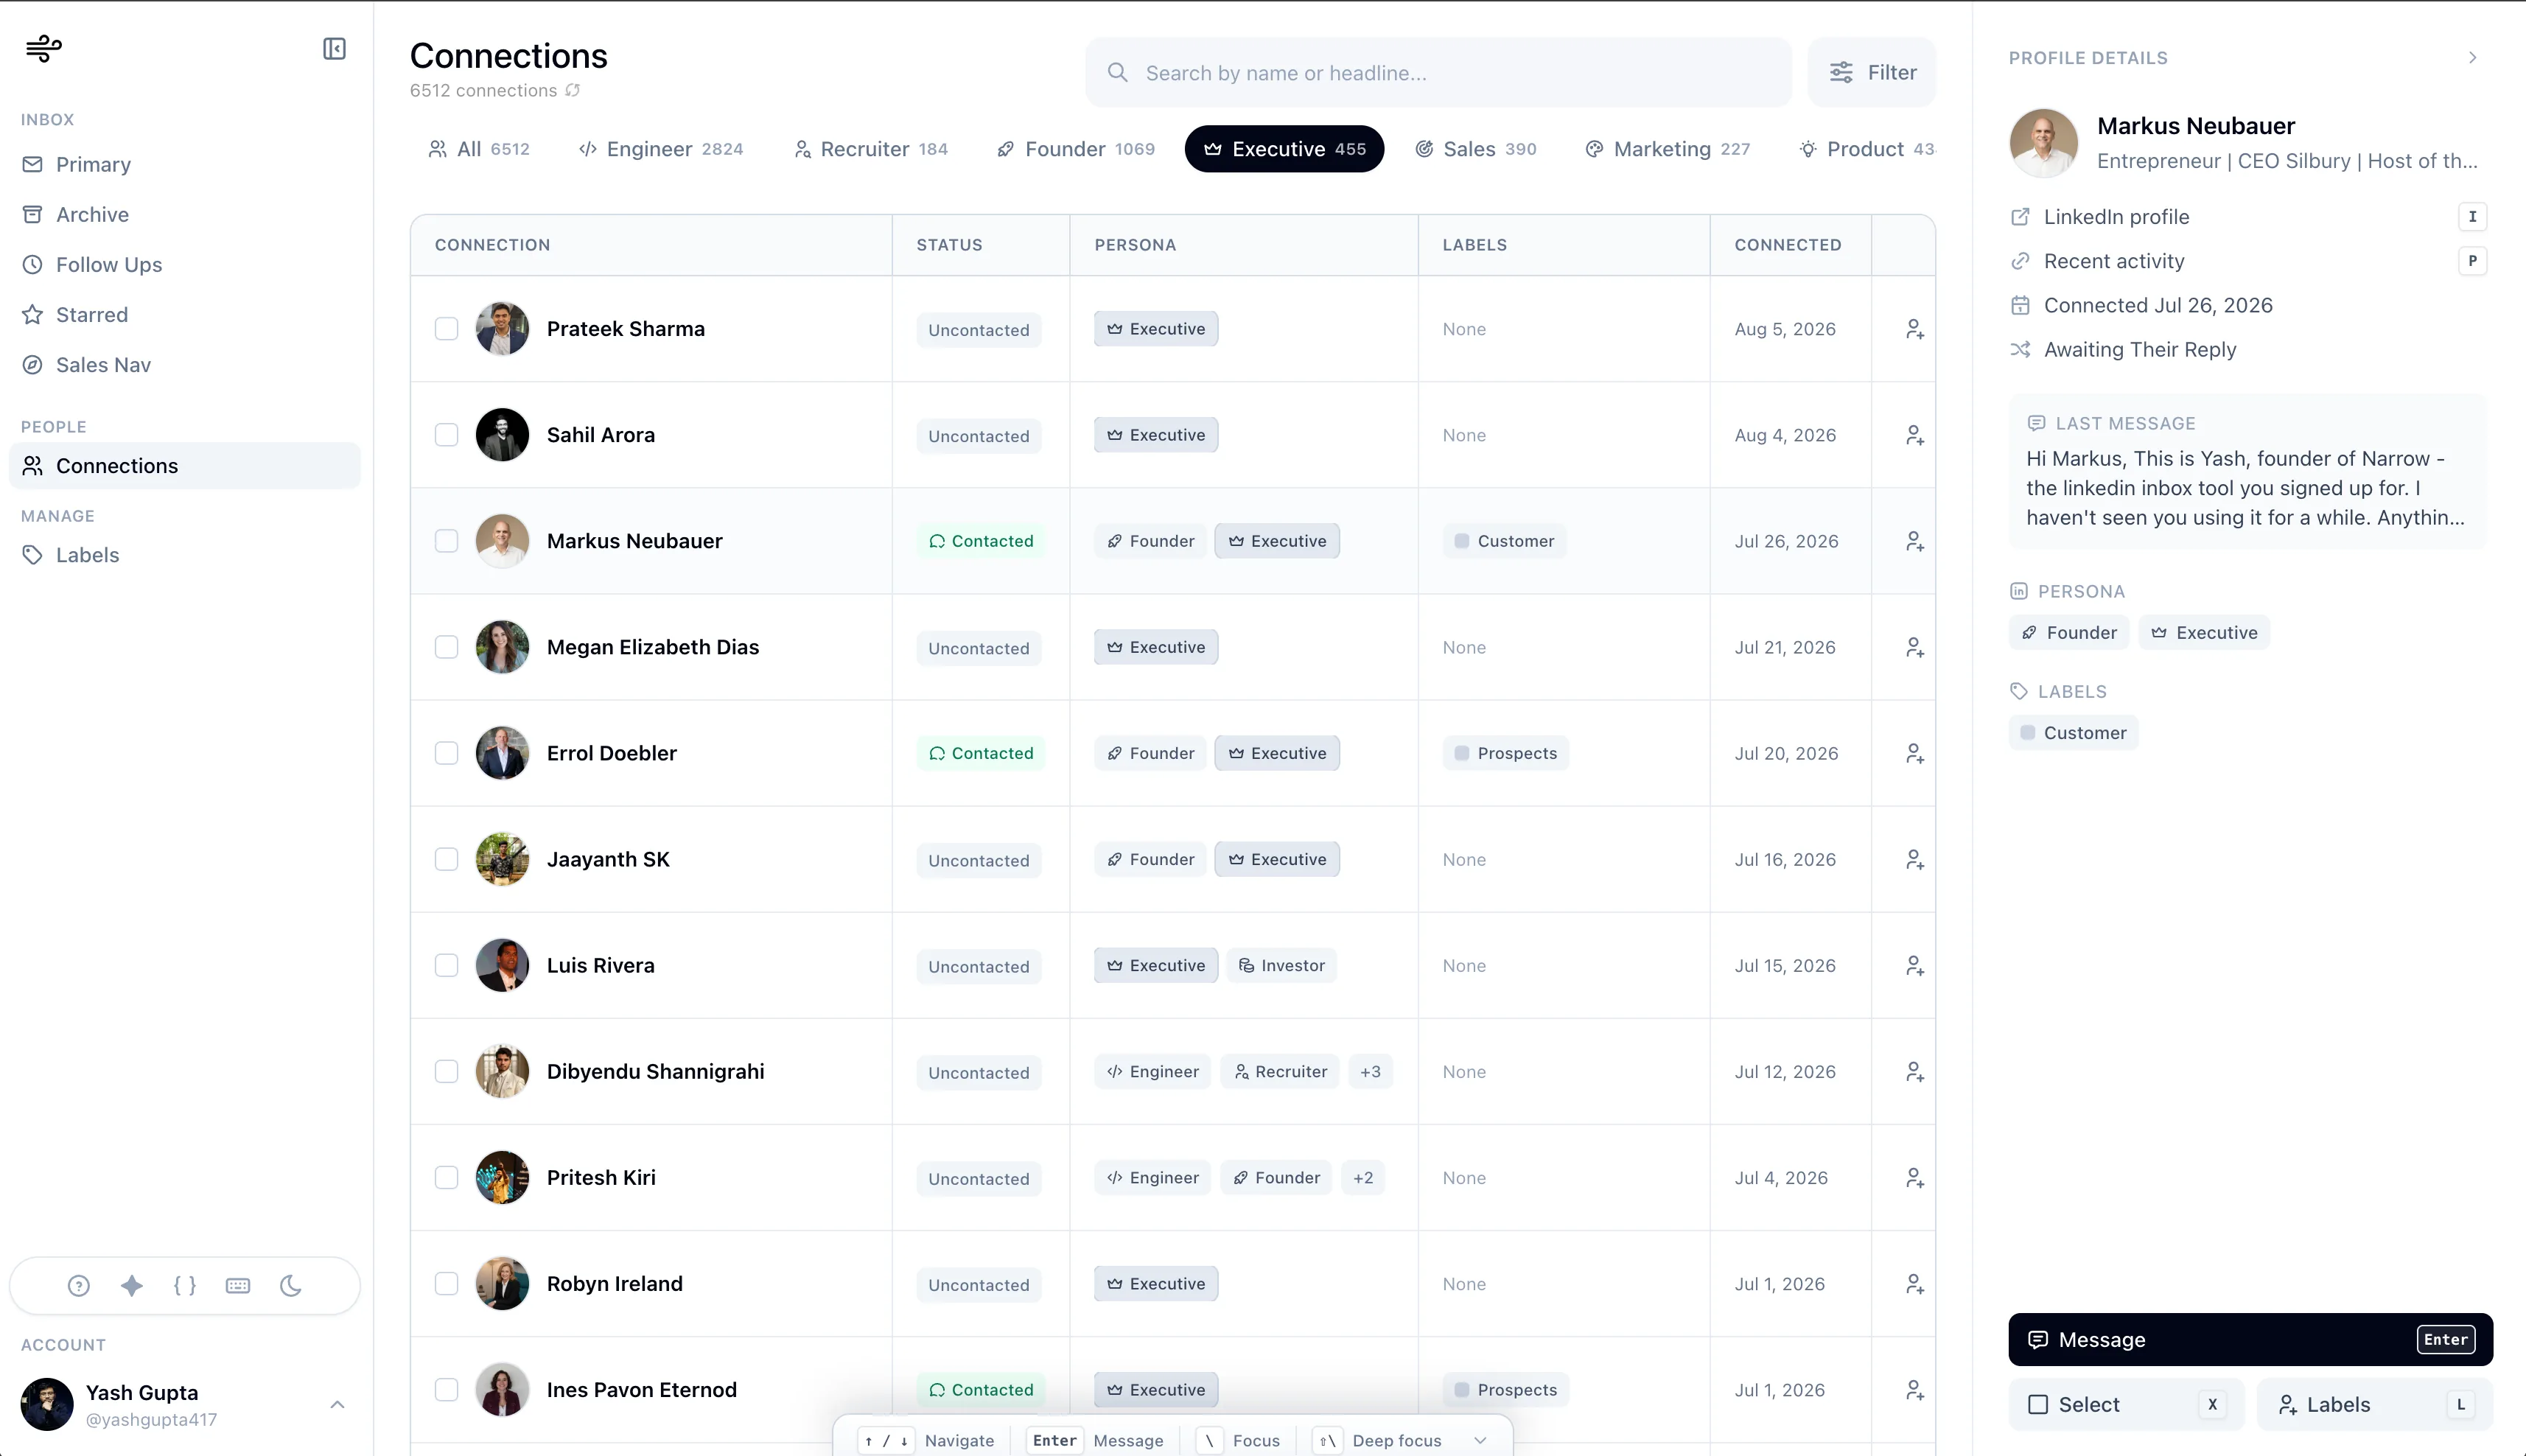The width and height of the screenshot is (2526, 1456).
Task: Open Markus Neubauer's LinkedIn profile link
Action: pos(2116,217)
